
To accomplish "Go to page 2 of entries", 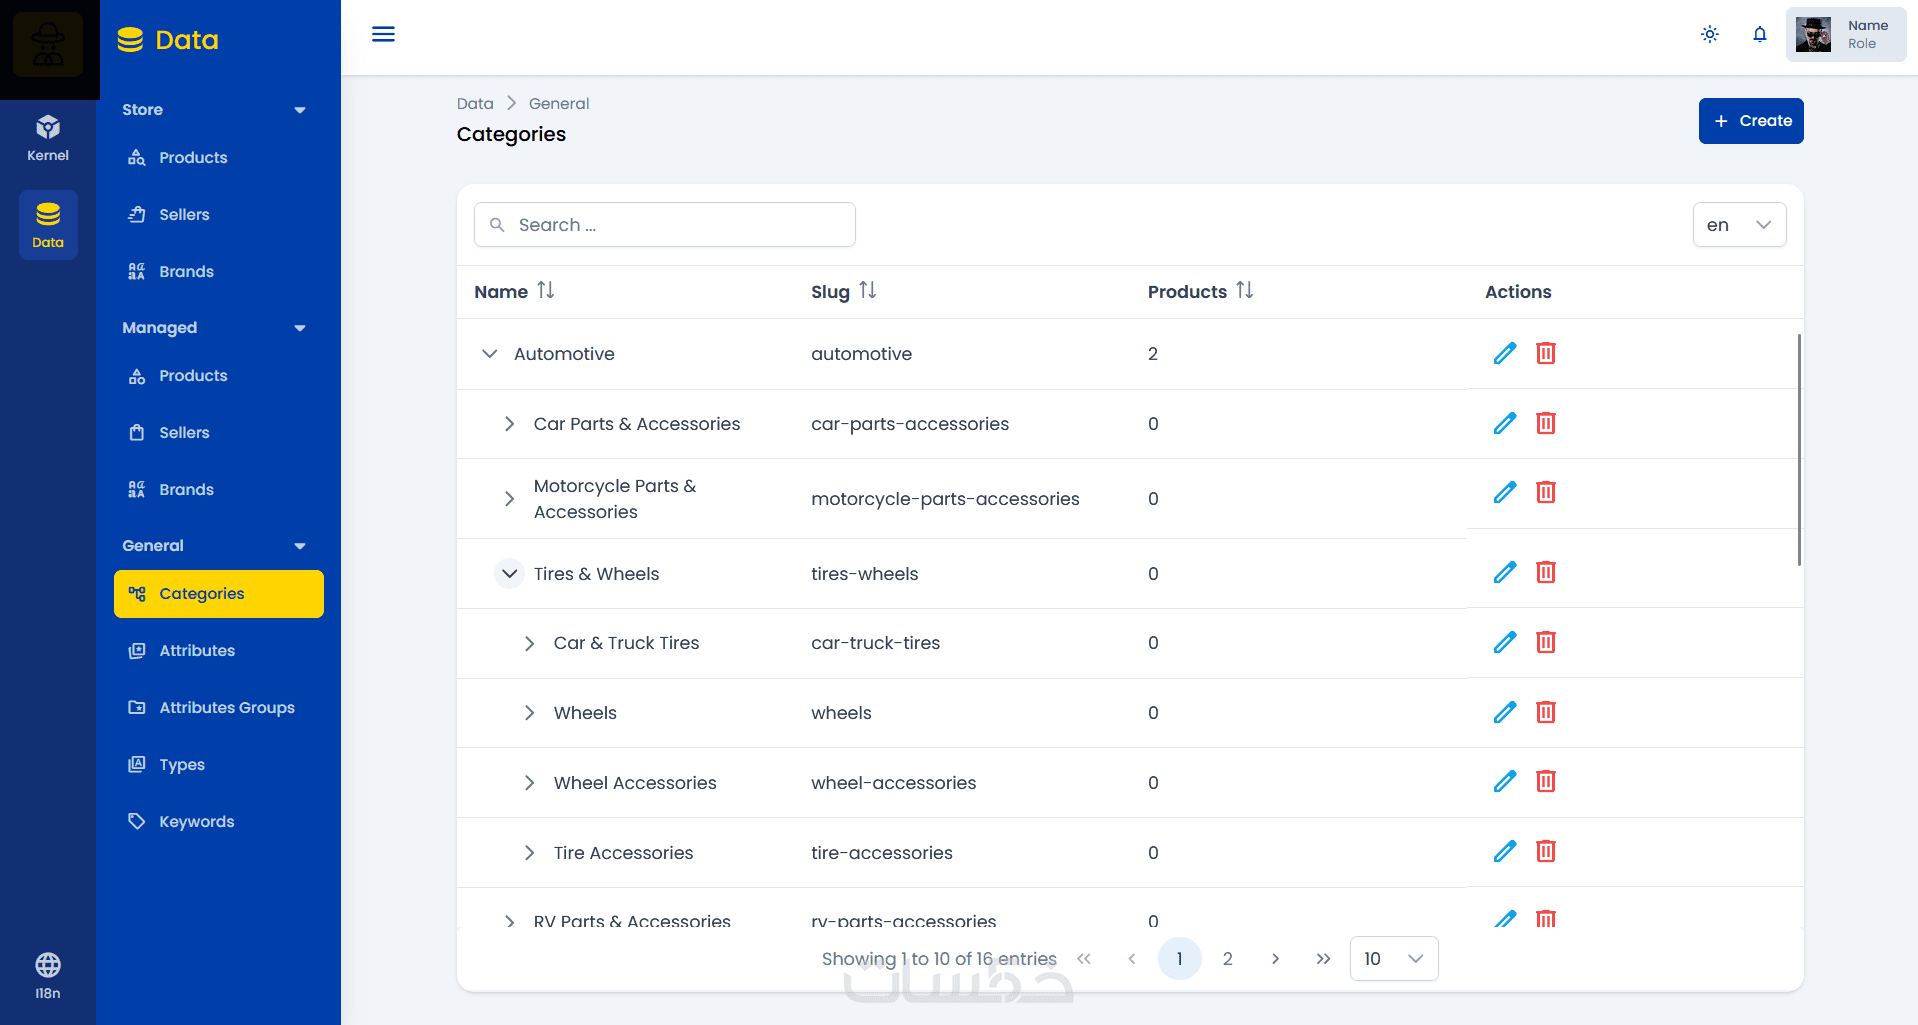I will 1227,959.
